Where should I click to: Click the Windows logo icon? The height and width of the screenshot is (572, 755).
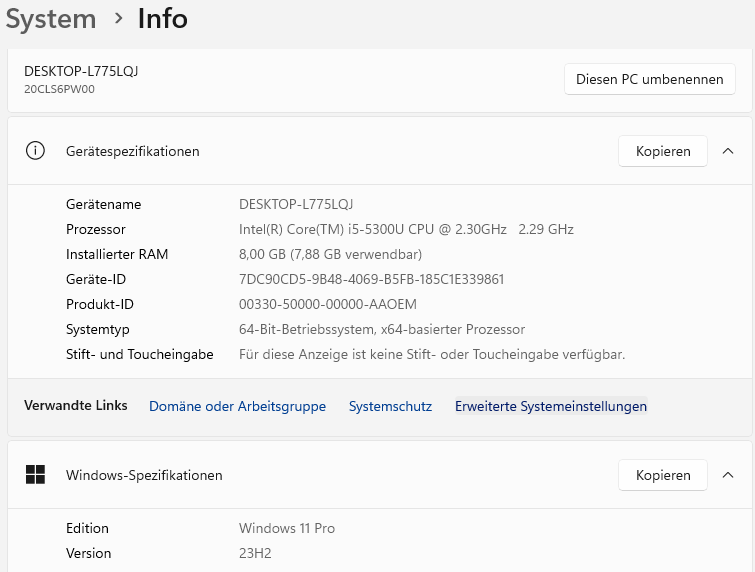[x=35, y=475]
